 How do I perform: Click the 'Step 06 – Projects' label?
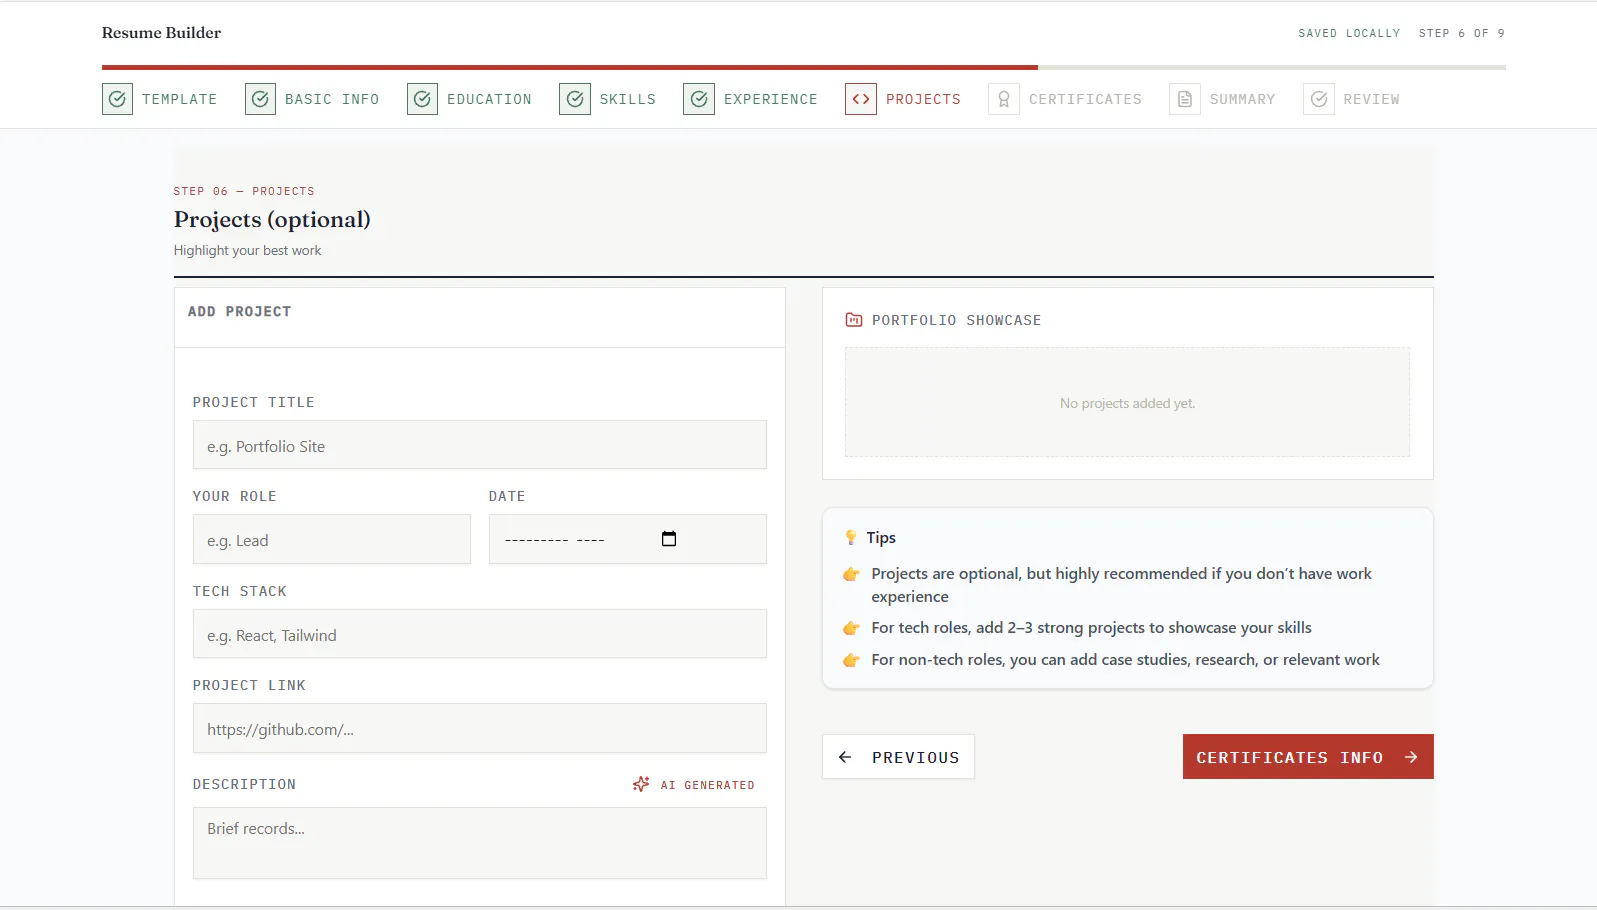244,191
